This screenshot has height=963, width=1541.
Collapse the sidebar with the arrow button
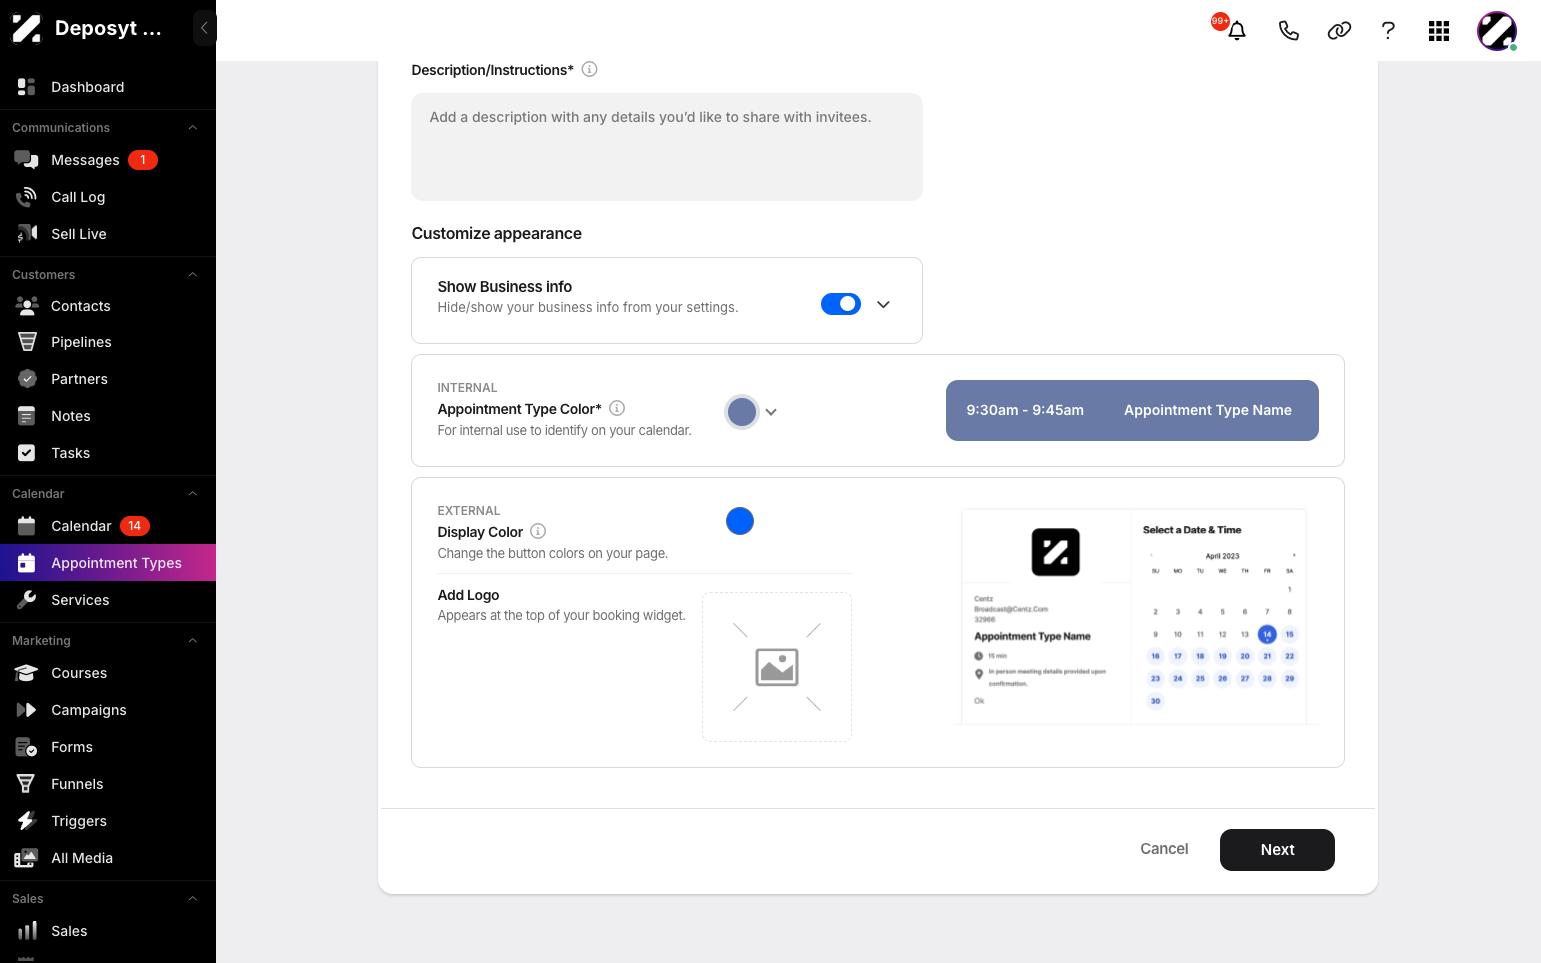pos(204,28)
